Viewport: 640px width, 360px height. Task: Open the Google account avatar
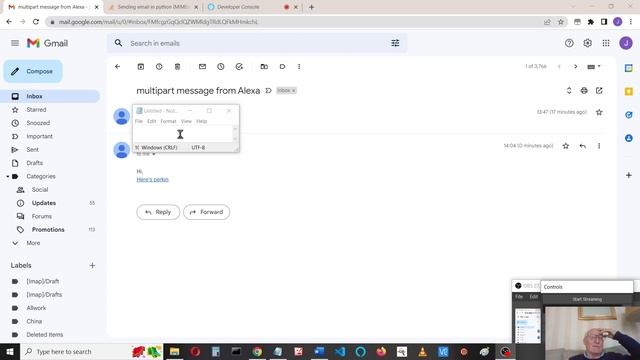pos(626,43)
